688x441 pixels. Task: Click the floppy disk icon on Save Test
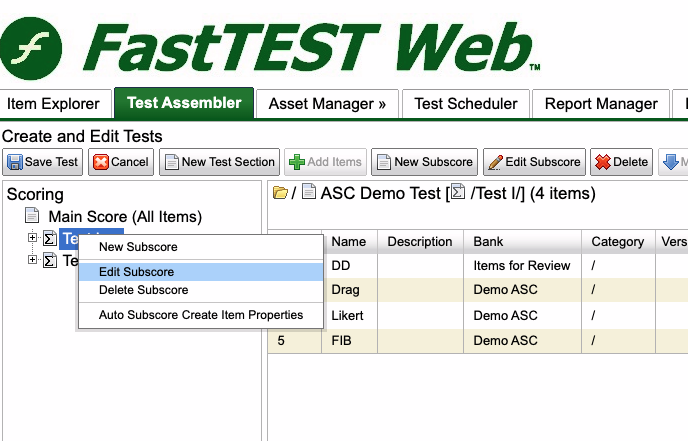[15, 162]
